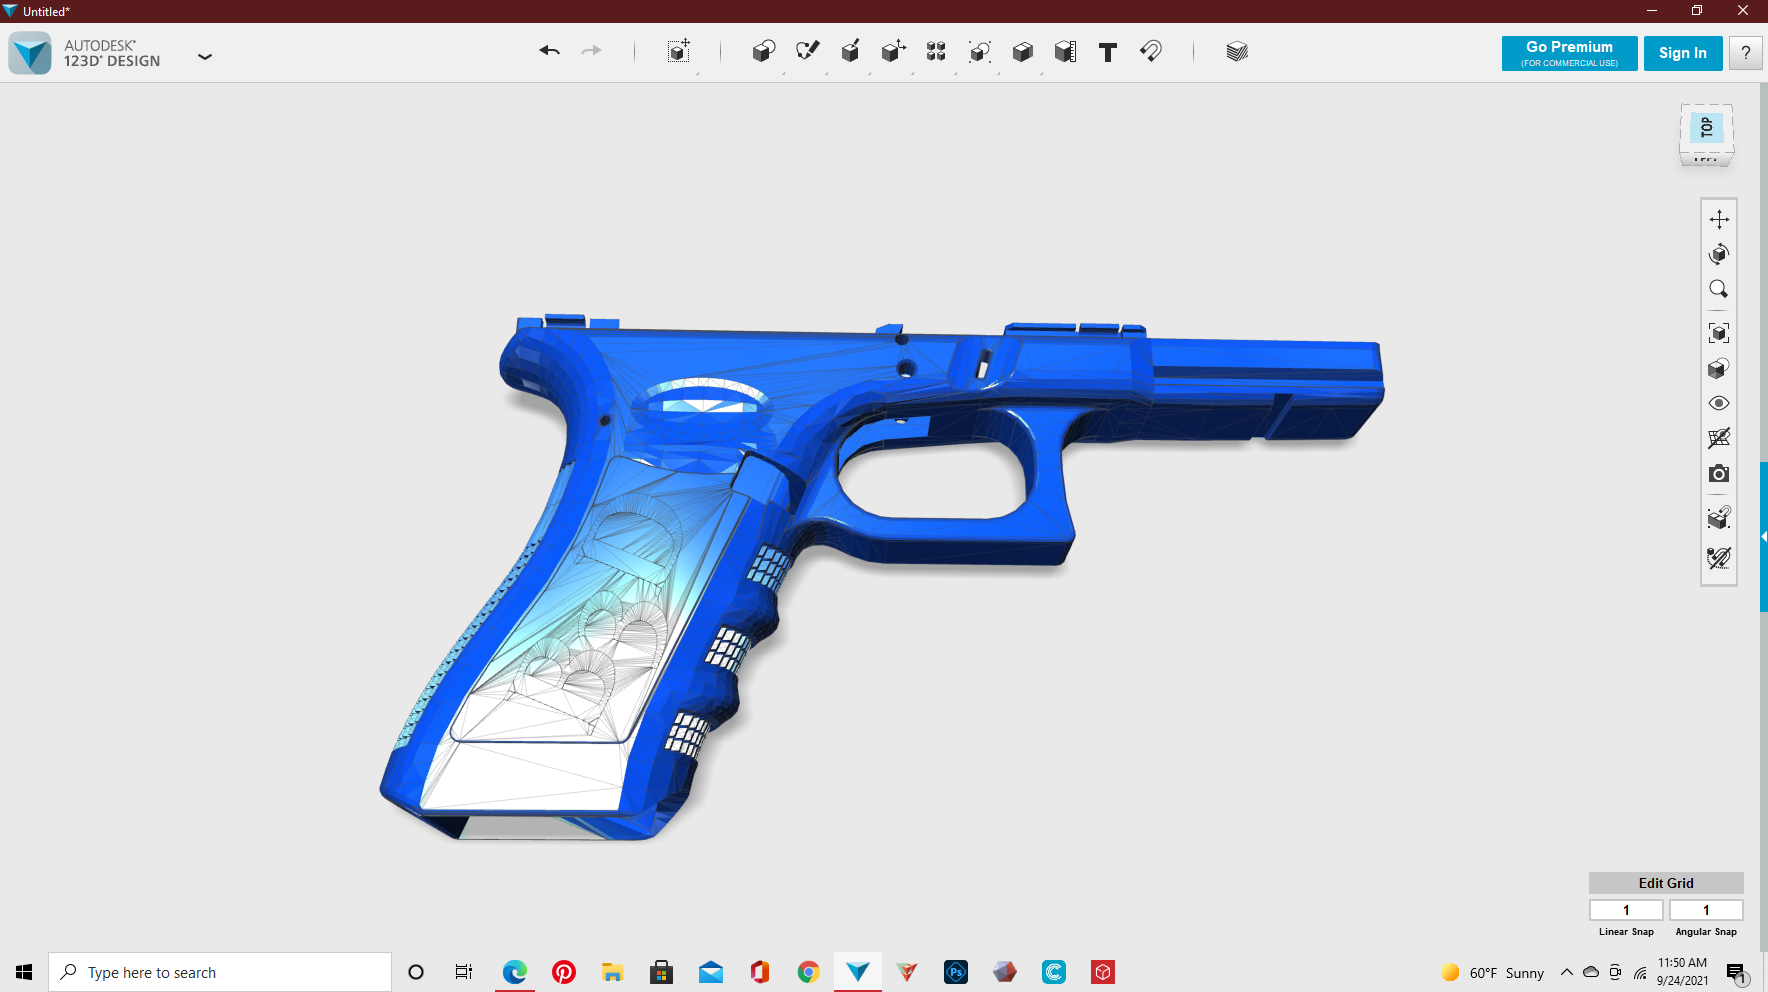This screenshot has height=992, width=1768.
Task: Expand the main application menu chevron
Action: pos(205,57)
